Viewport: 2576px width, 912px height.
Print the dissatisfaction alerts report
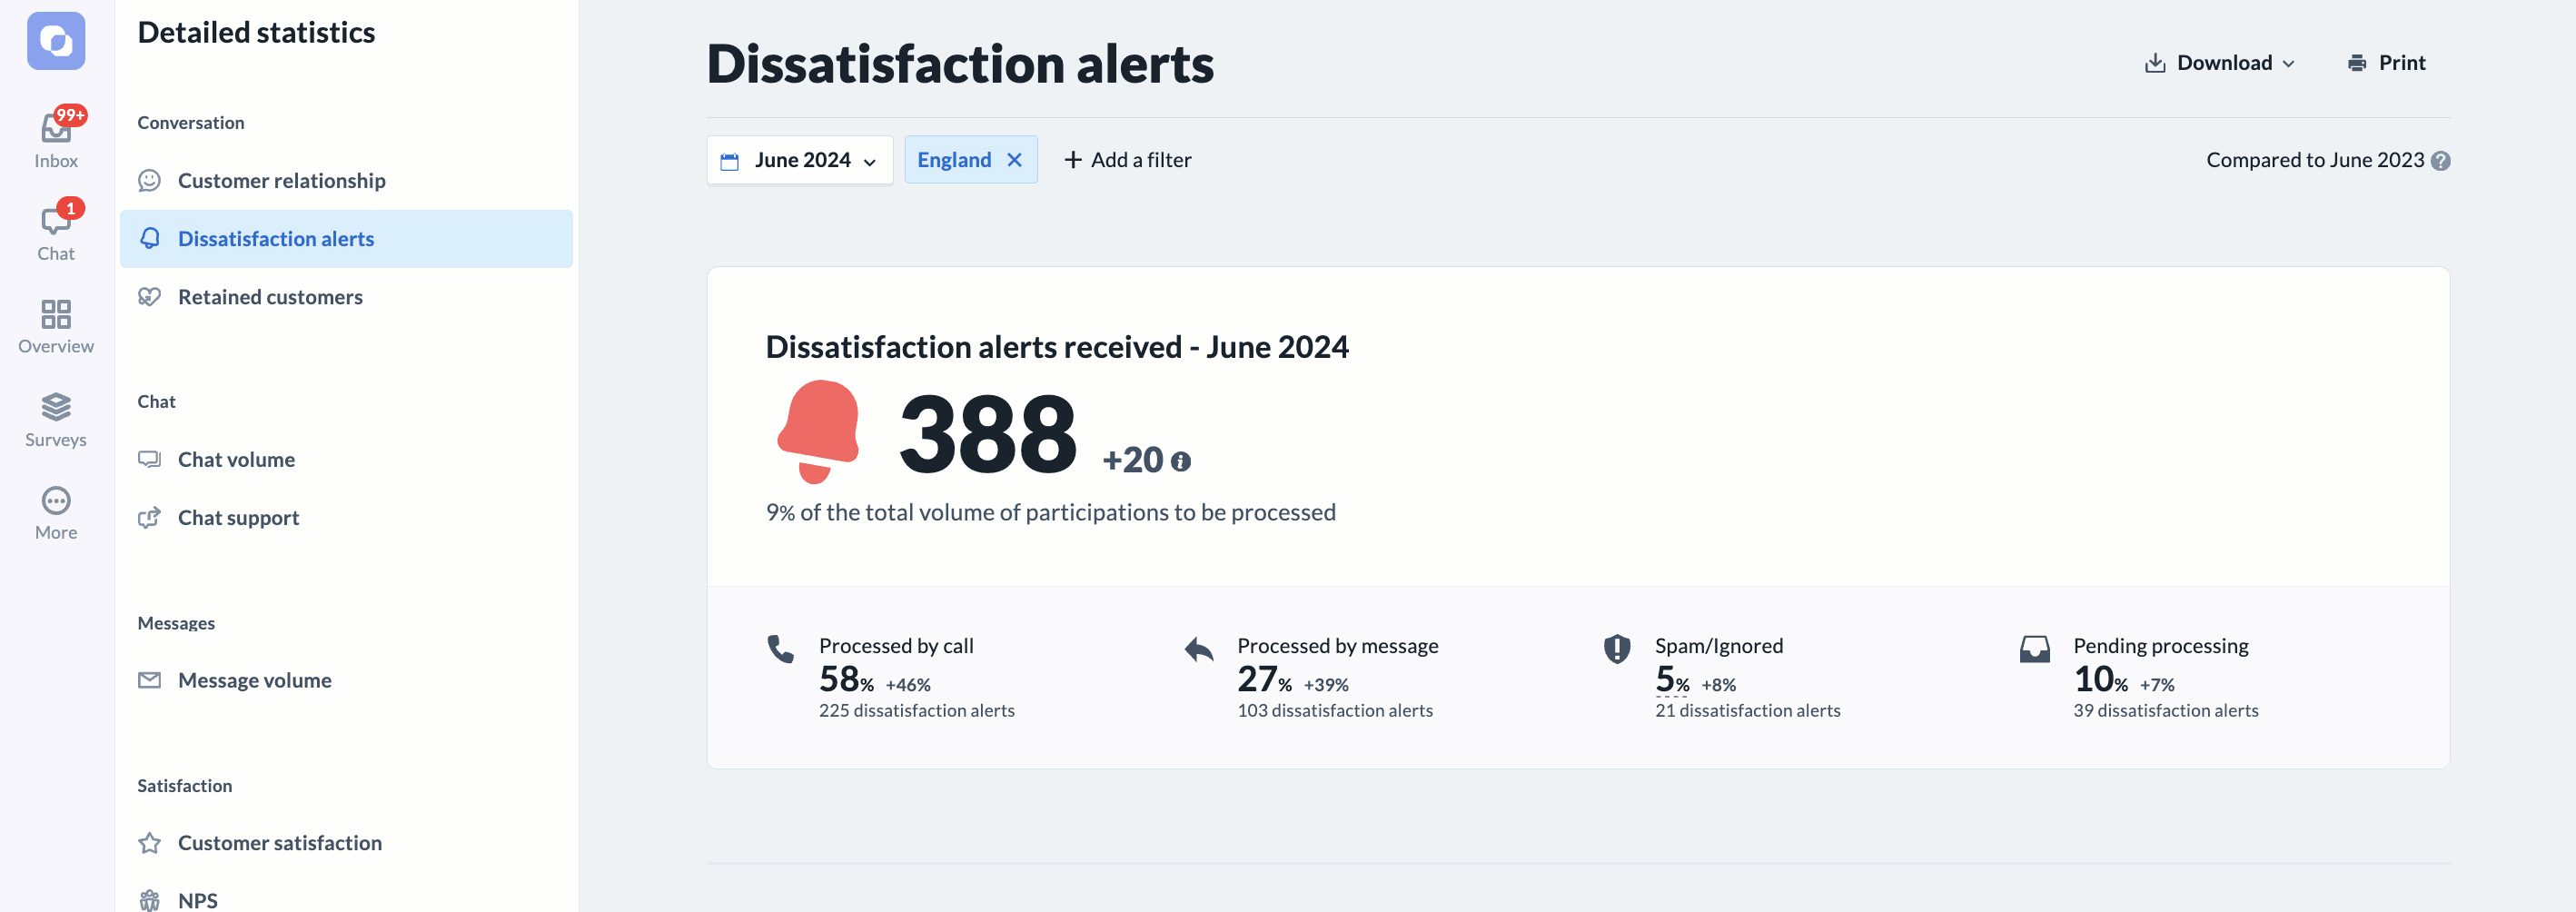click(2385, 63)
